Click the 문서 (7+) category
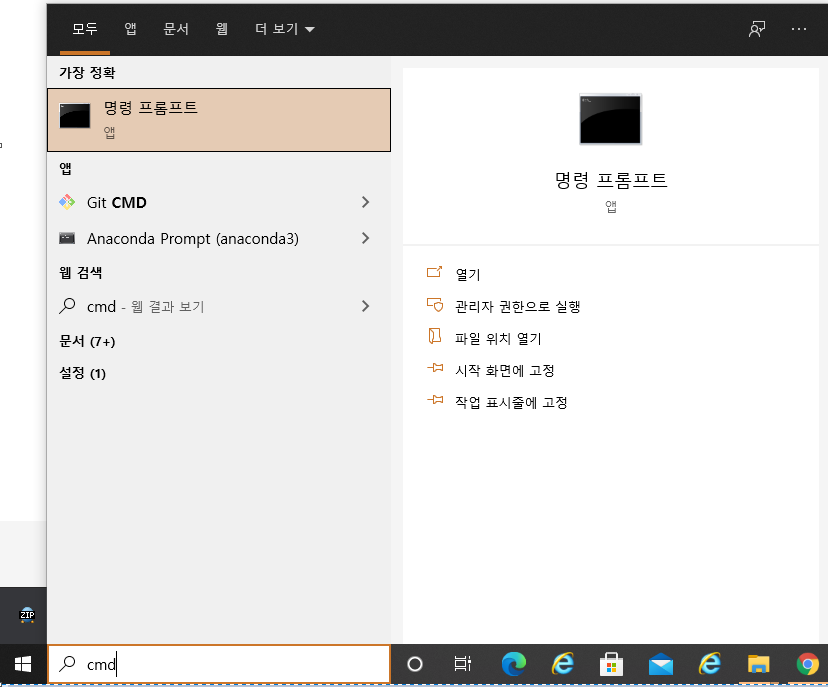828x687 pixels. pos(87,342)
